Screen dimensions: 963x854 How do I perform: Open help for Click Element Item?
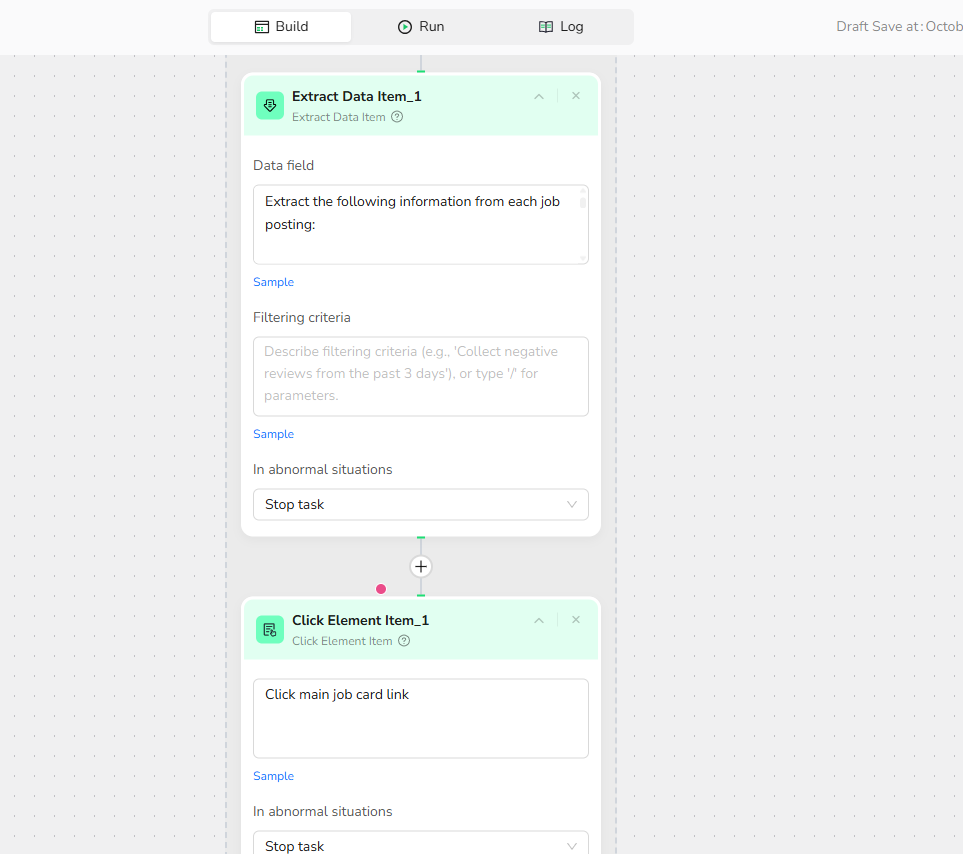coord(404,641)
